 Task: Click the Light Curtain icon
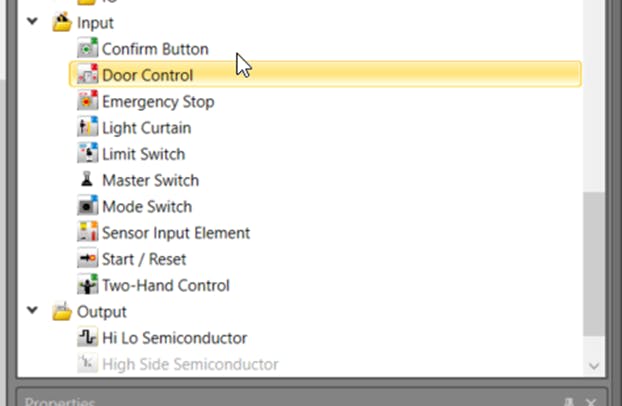(x=87, y=128)
